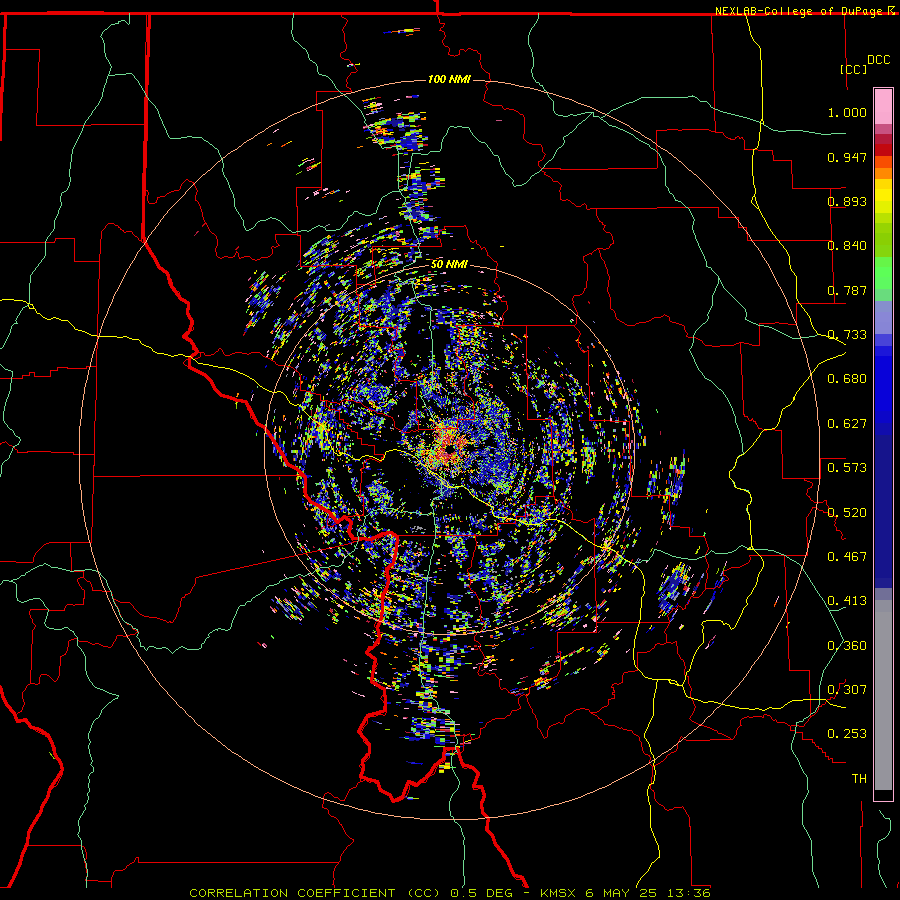
Task: Click the 0.467 scale value
Action: 847,557
